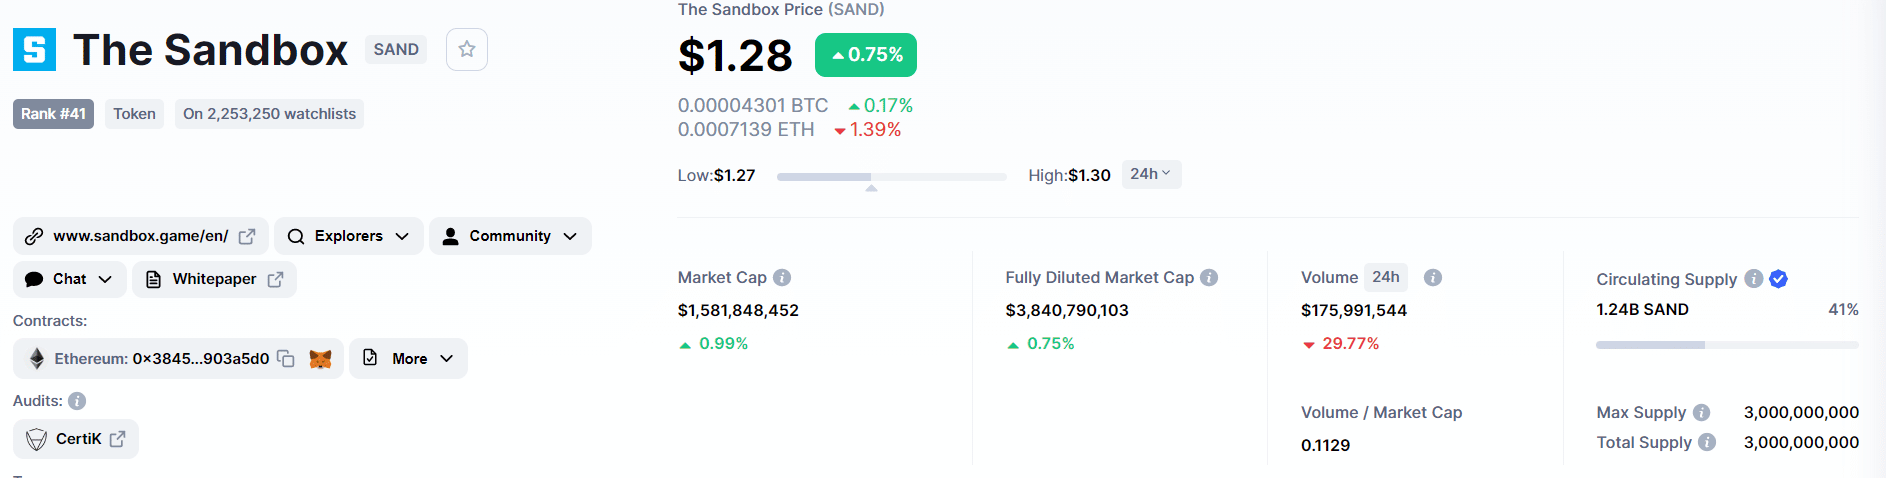The width and height of the screenshot is (1886, 478).
Task: Open the More contracts dropdown
Action: coord(408,359)
